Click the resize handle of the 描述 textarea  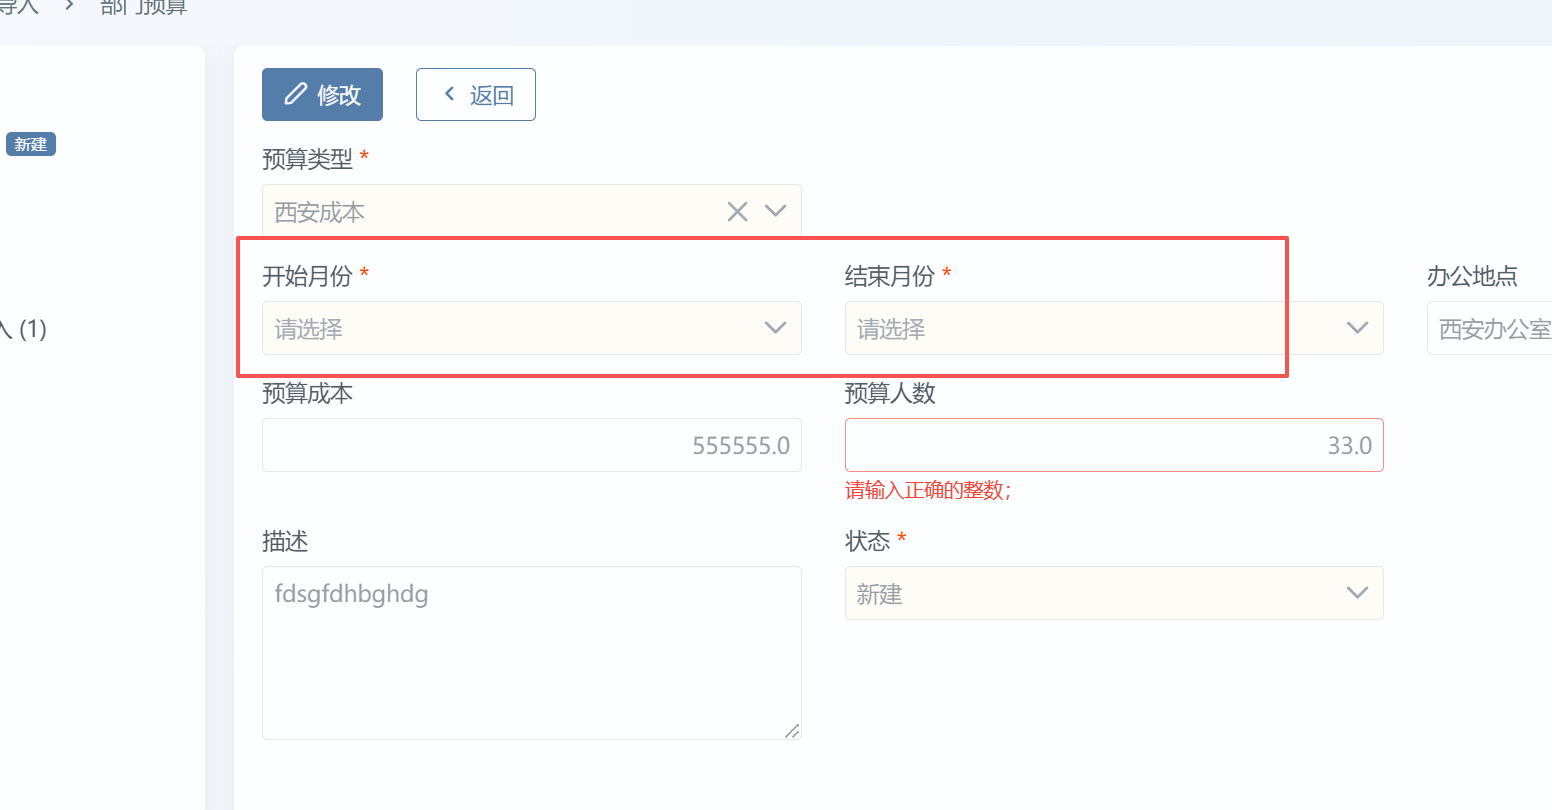coord(792,731)
